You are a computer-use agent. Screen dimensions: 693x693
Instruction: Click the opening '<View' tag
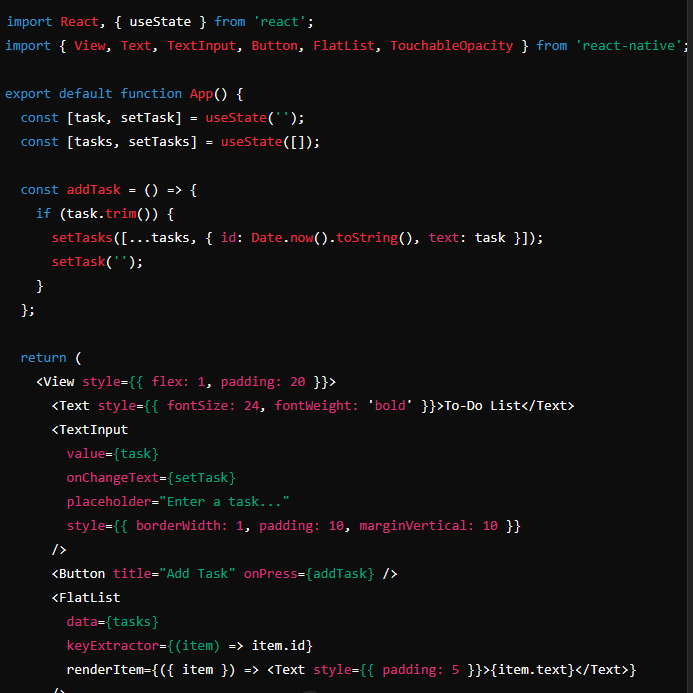pos(55,381)
